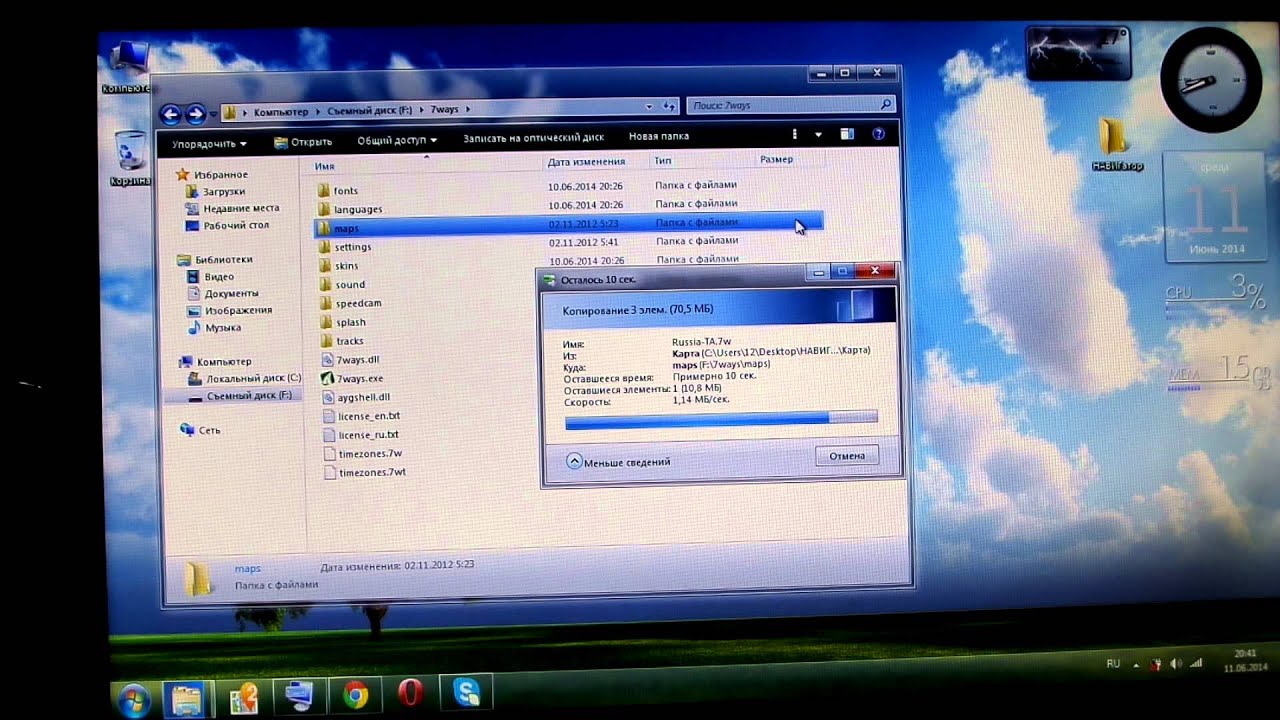Viewport: 1280px width, 720px height.
Task: Sort by the Тип column header
Action: (663, 160)
